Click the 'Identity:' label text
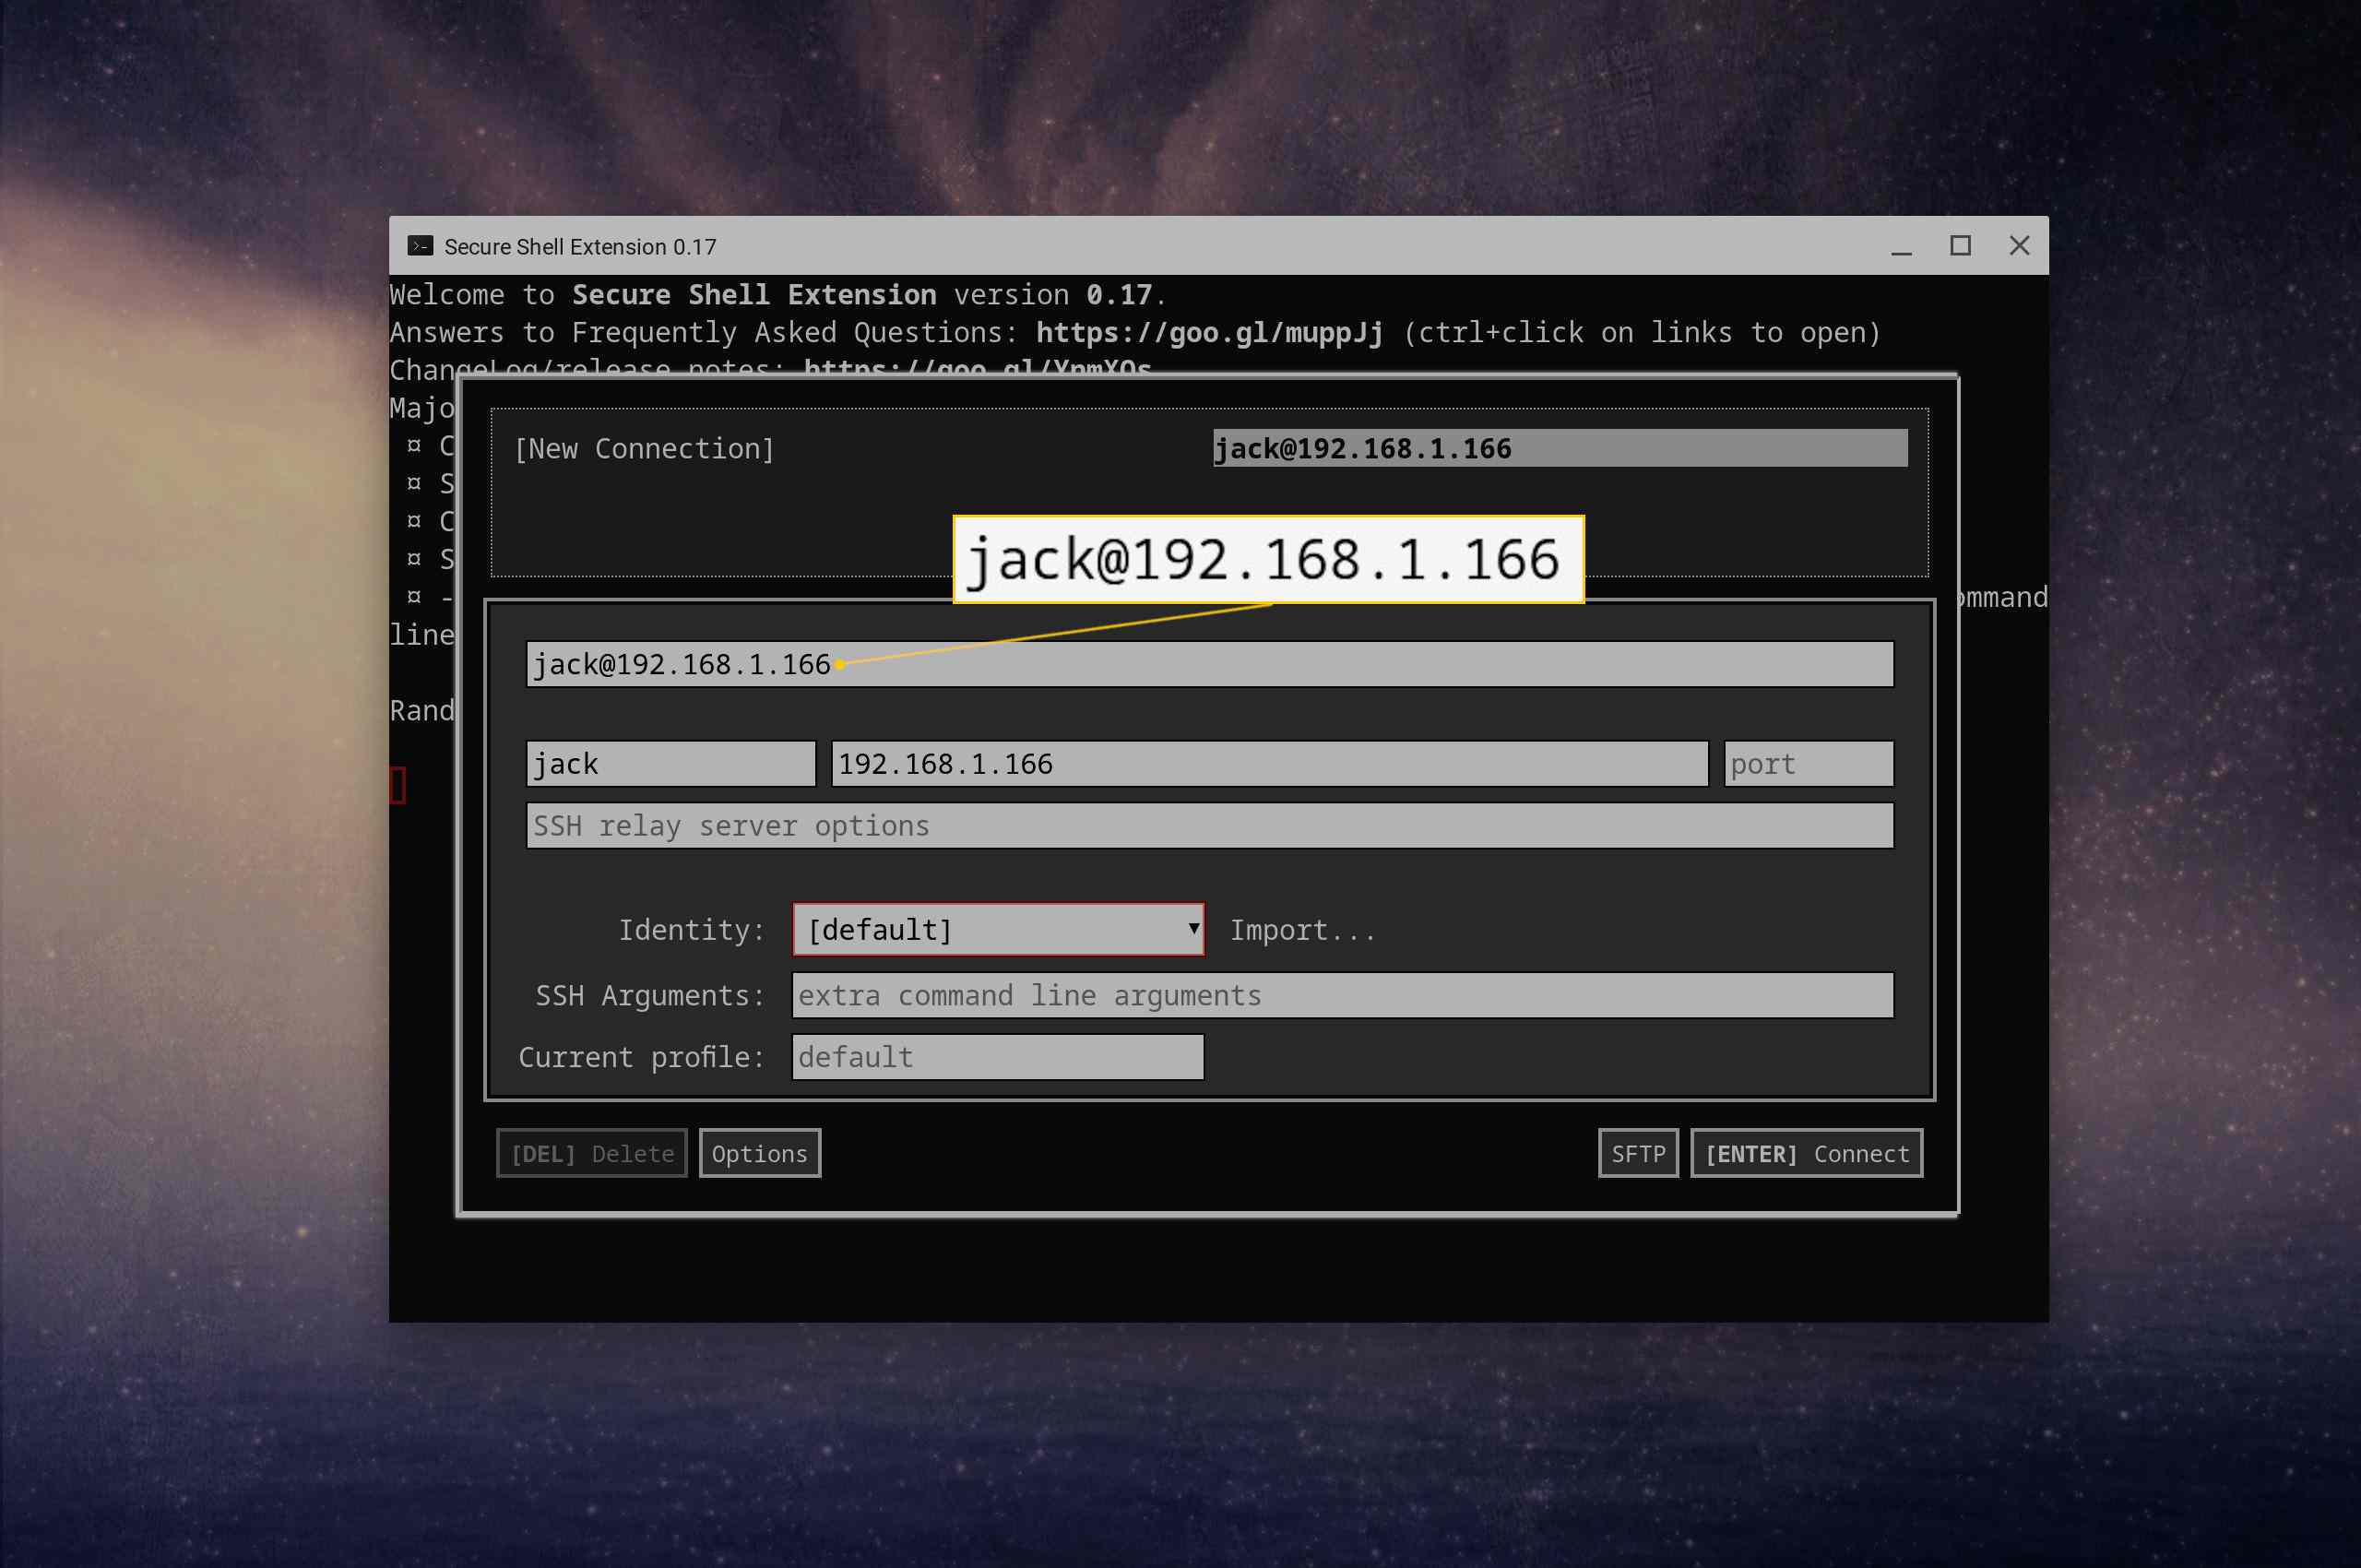The image size is (2361, 1568). point(692,931)
